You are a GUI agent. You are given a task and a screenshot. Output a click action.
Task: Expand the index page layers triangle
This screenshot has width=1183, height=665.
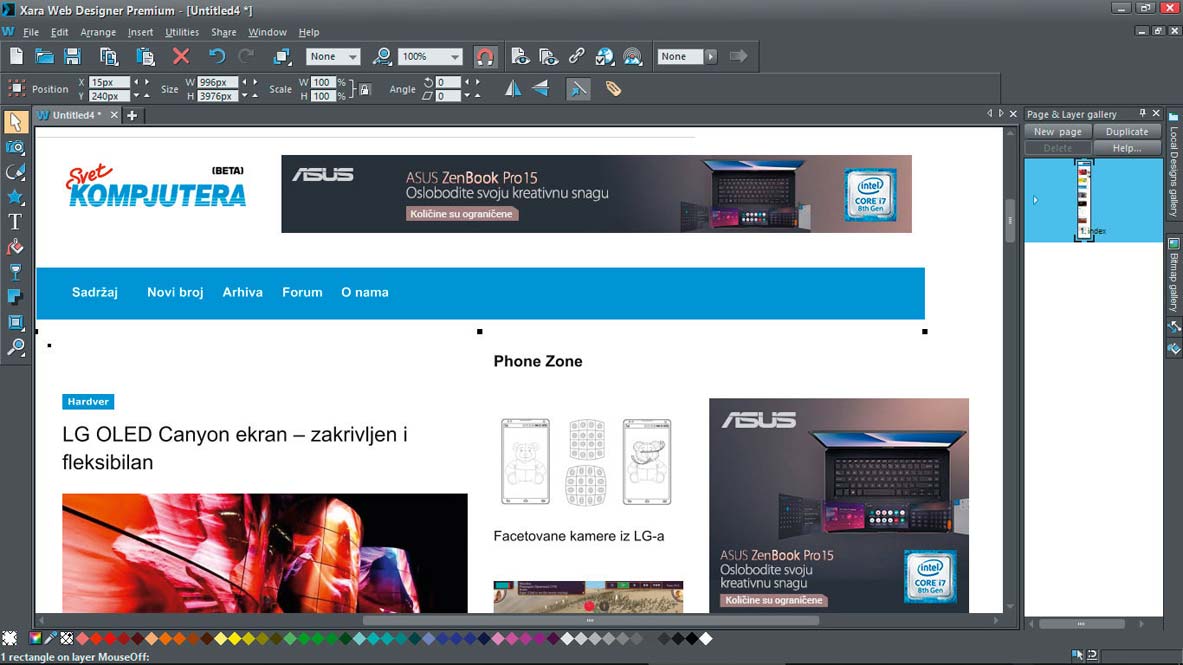[x=1036, y=200]
